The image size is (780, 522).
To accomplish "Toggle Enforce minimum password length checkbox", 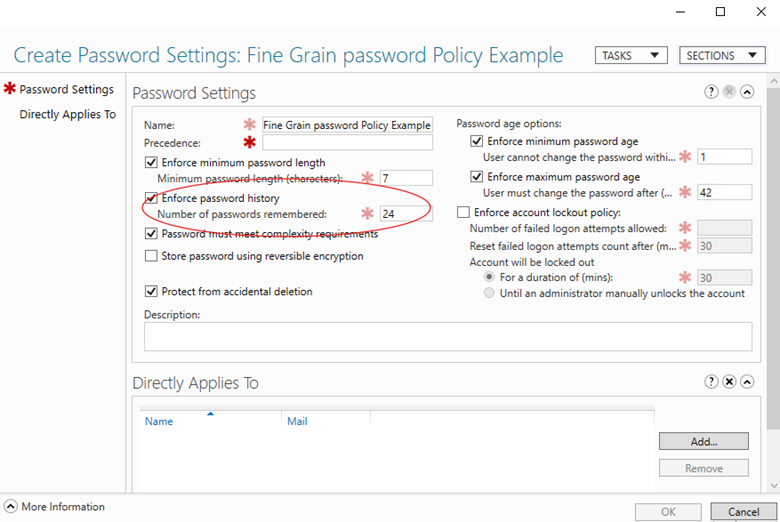I will (151, 163).
